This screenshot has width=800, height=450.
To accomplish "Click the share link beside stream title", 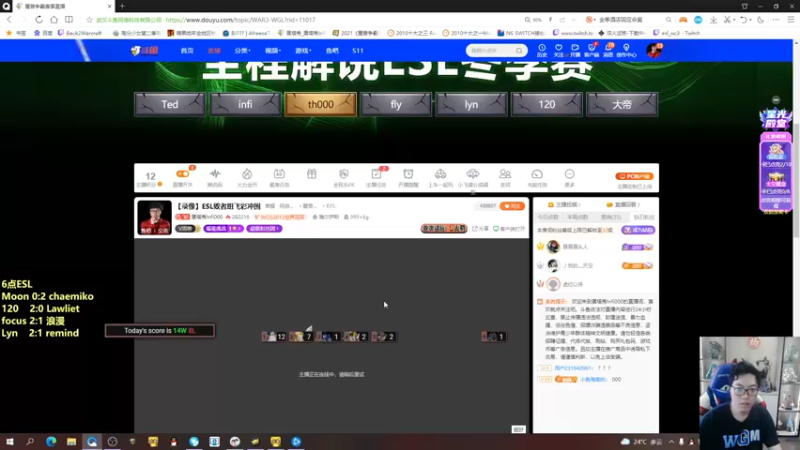I will [480, 229].
